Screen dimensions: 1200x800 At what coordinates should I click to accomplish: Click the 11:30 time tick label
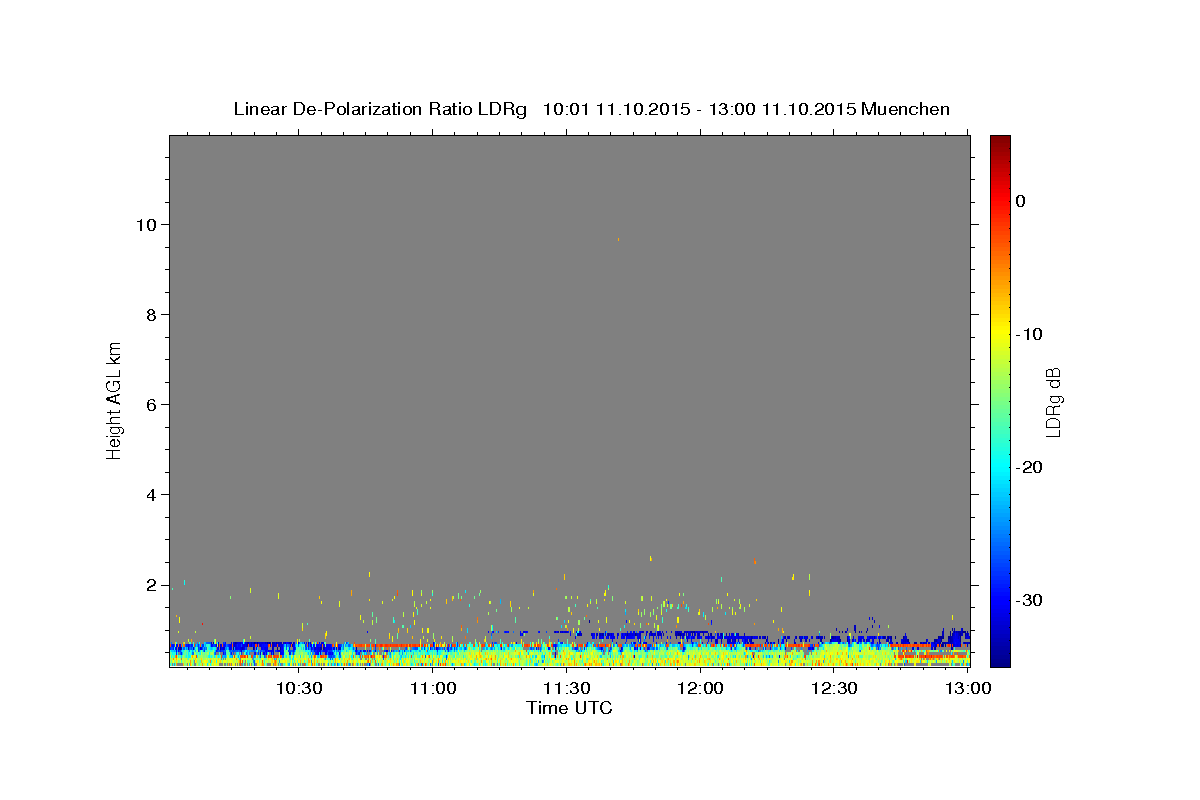pos(566,688)
